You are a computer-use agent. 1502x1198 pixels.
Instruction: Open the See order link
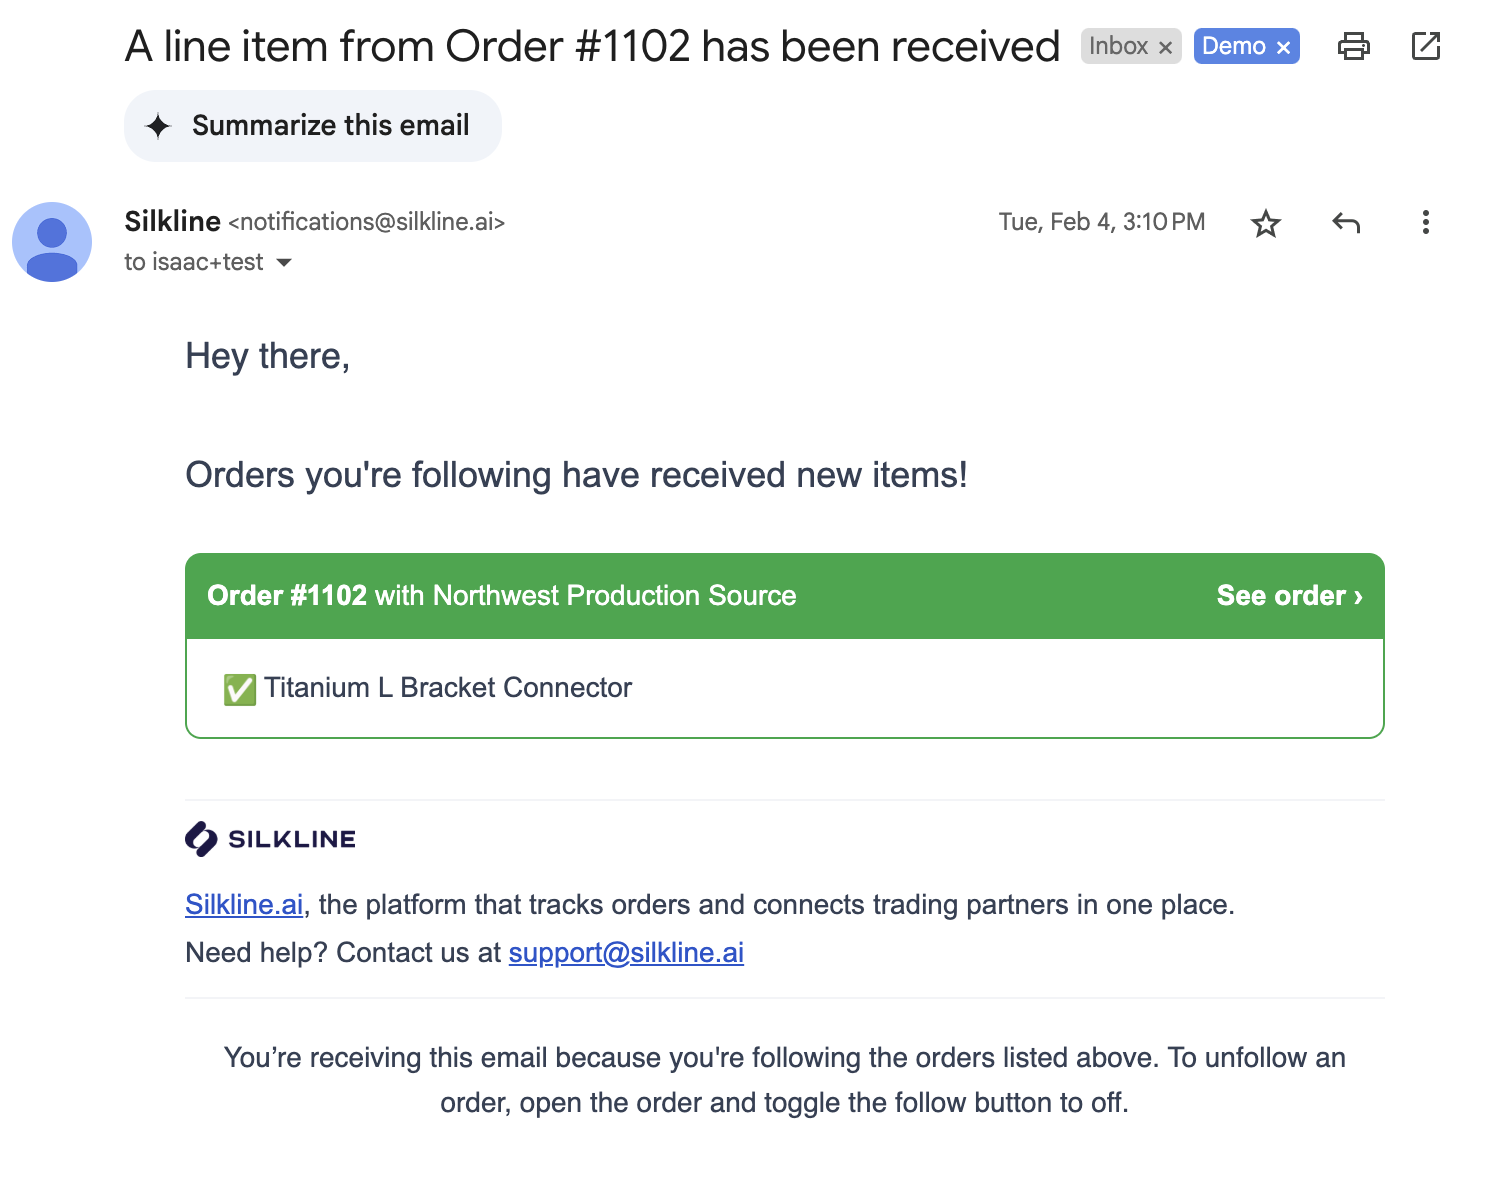pyautogui.click(x=1288, y=596)
